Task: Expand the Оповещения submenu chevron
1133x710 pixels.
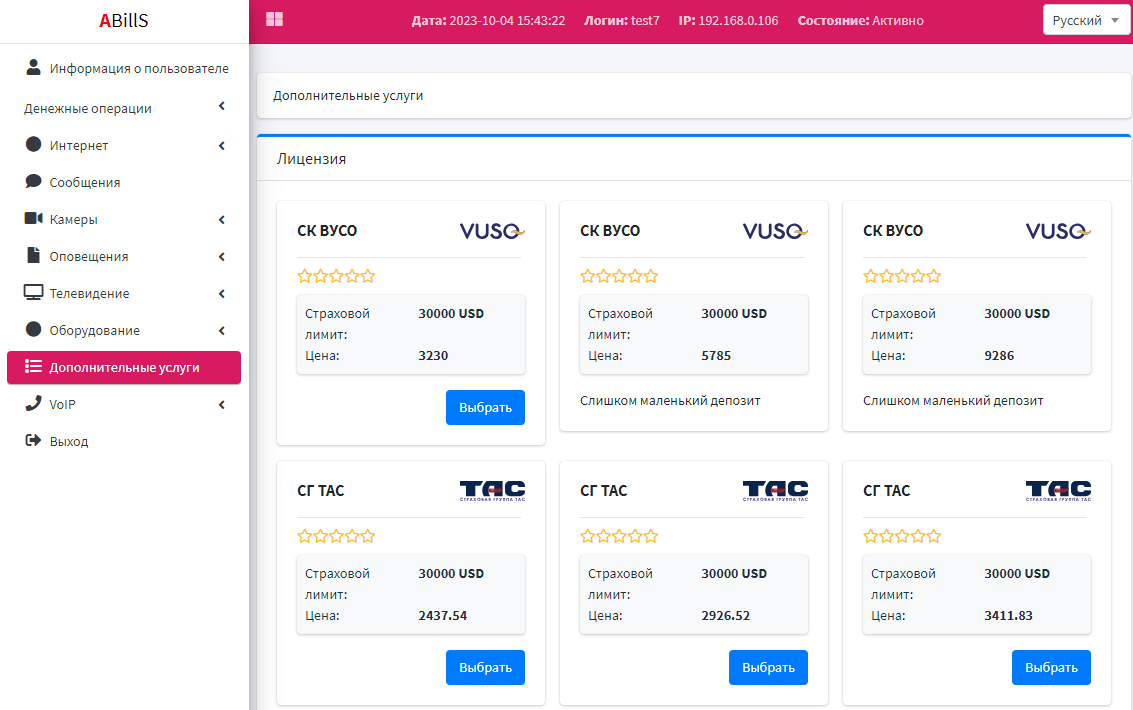Action: (222, 256)
